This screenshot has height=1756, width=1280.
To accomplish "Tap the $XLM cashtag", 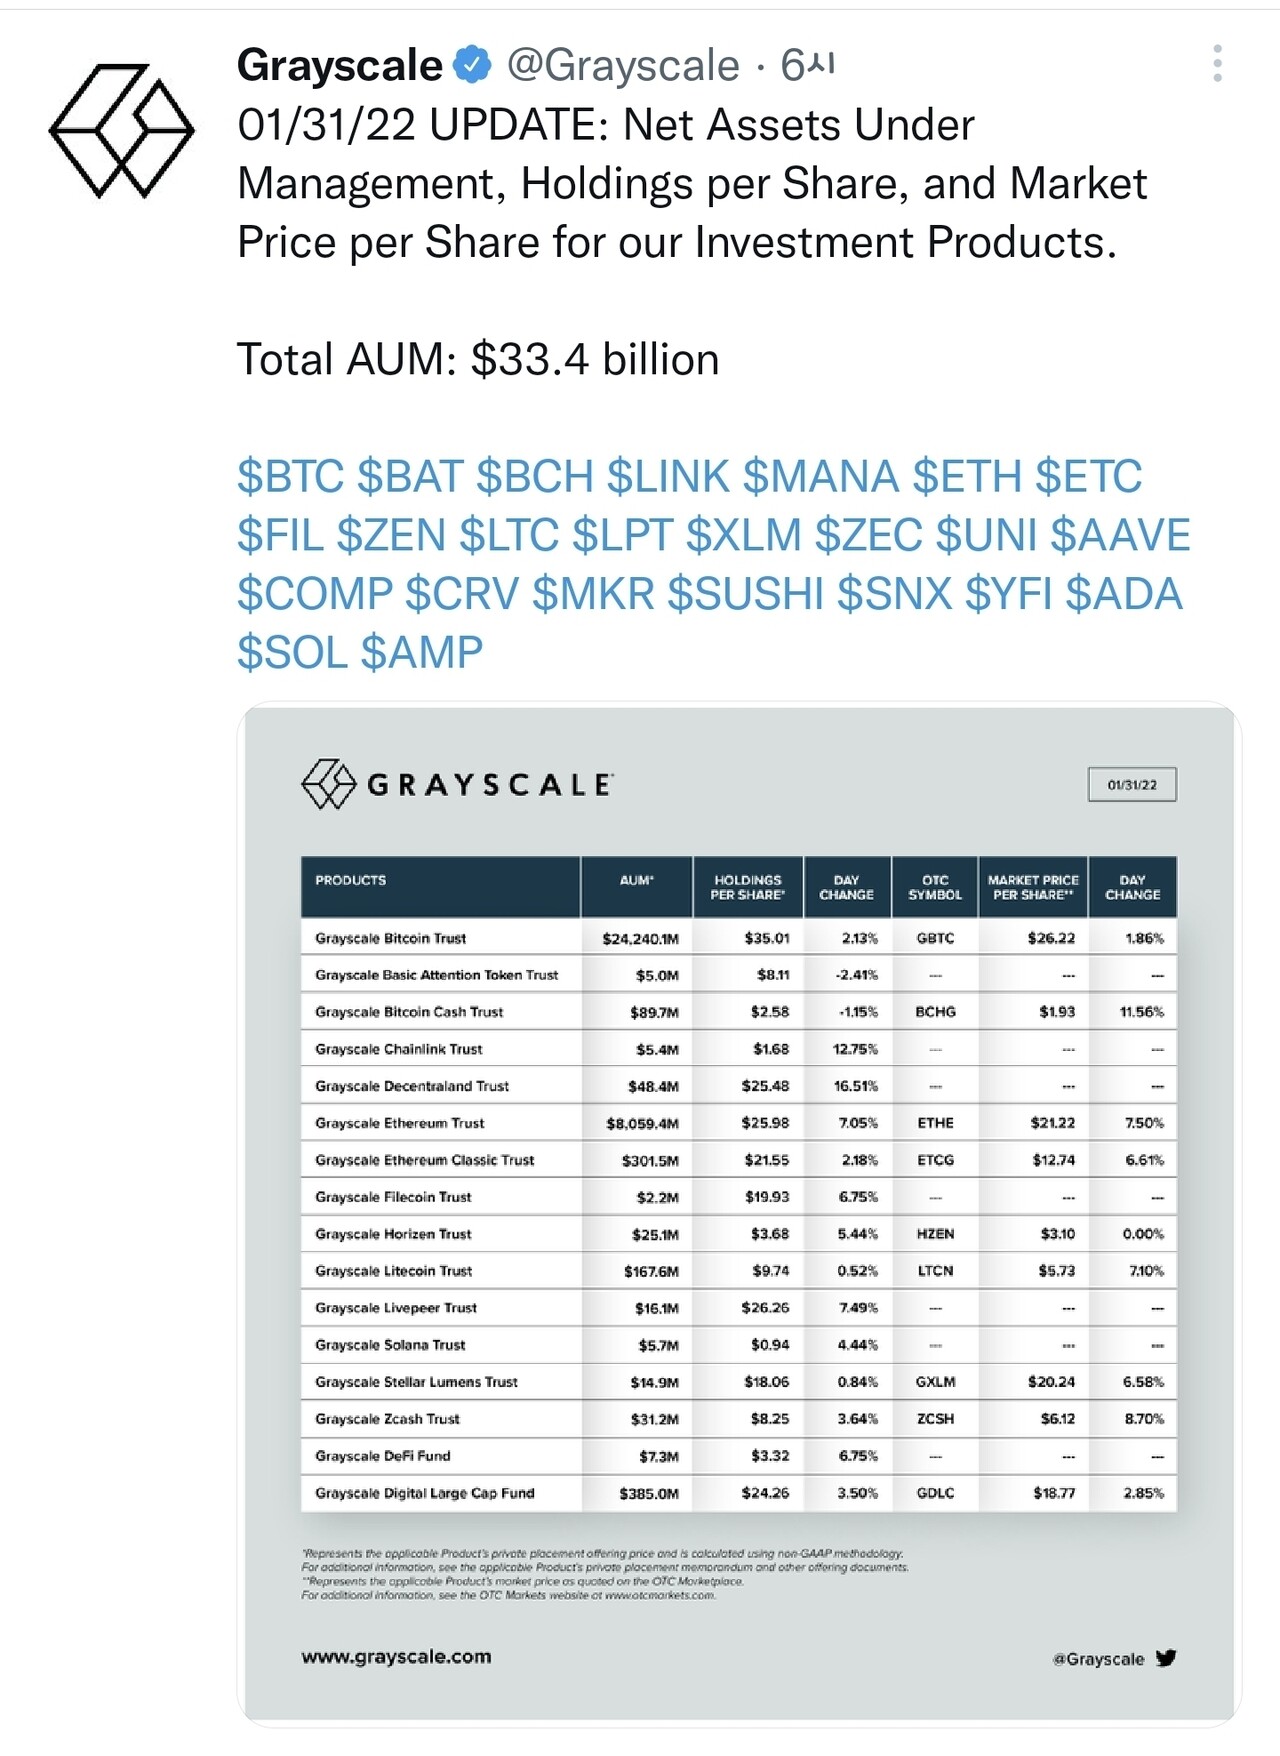I will 743,536.
